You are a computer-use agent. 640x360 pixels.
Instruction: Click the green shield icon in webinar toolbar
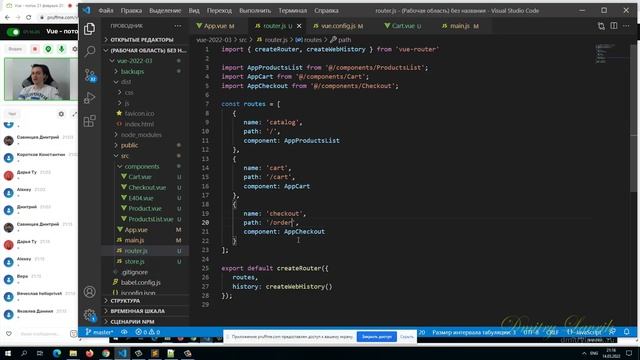tap(48, 49)
